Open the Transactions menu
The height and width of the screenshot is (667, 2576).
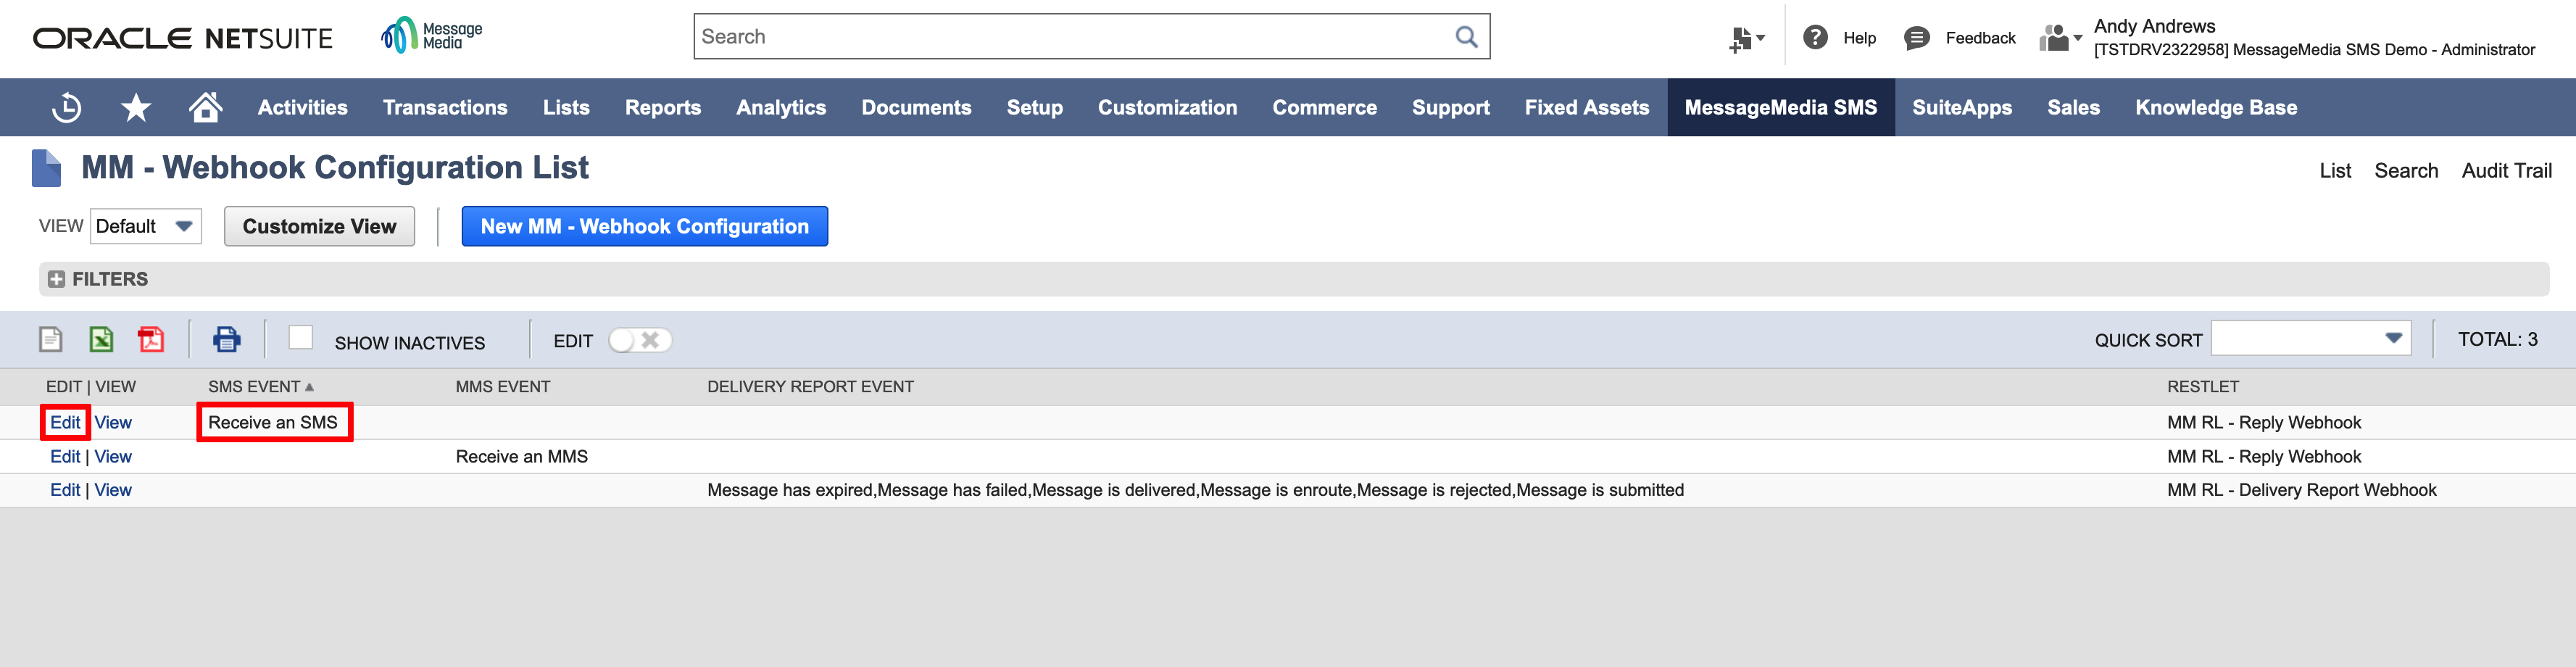click(x=444, y=107)
